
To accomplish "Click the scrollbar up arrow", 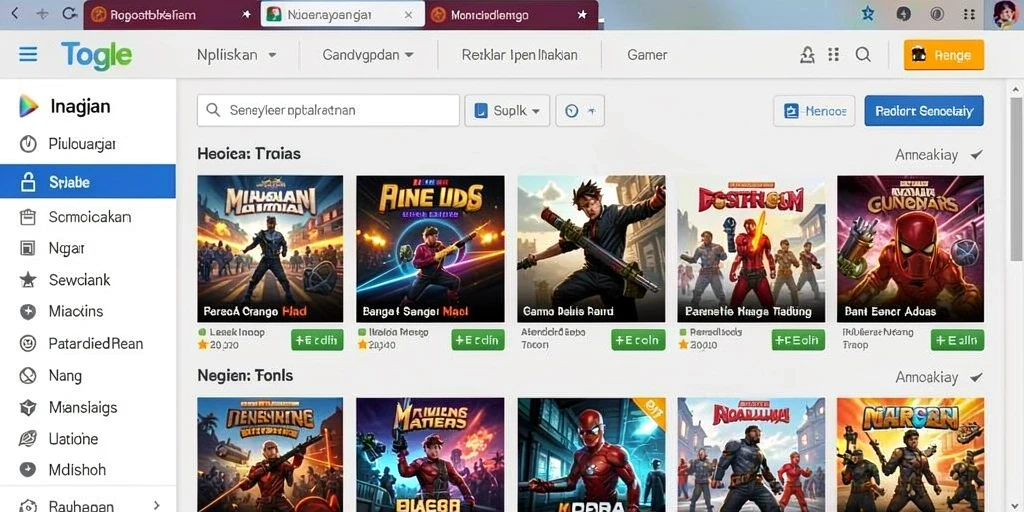I will click(x=1016, y=88).
